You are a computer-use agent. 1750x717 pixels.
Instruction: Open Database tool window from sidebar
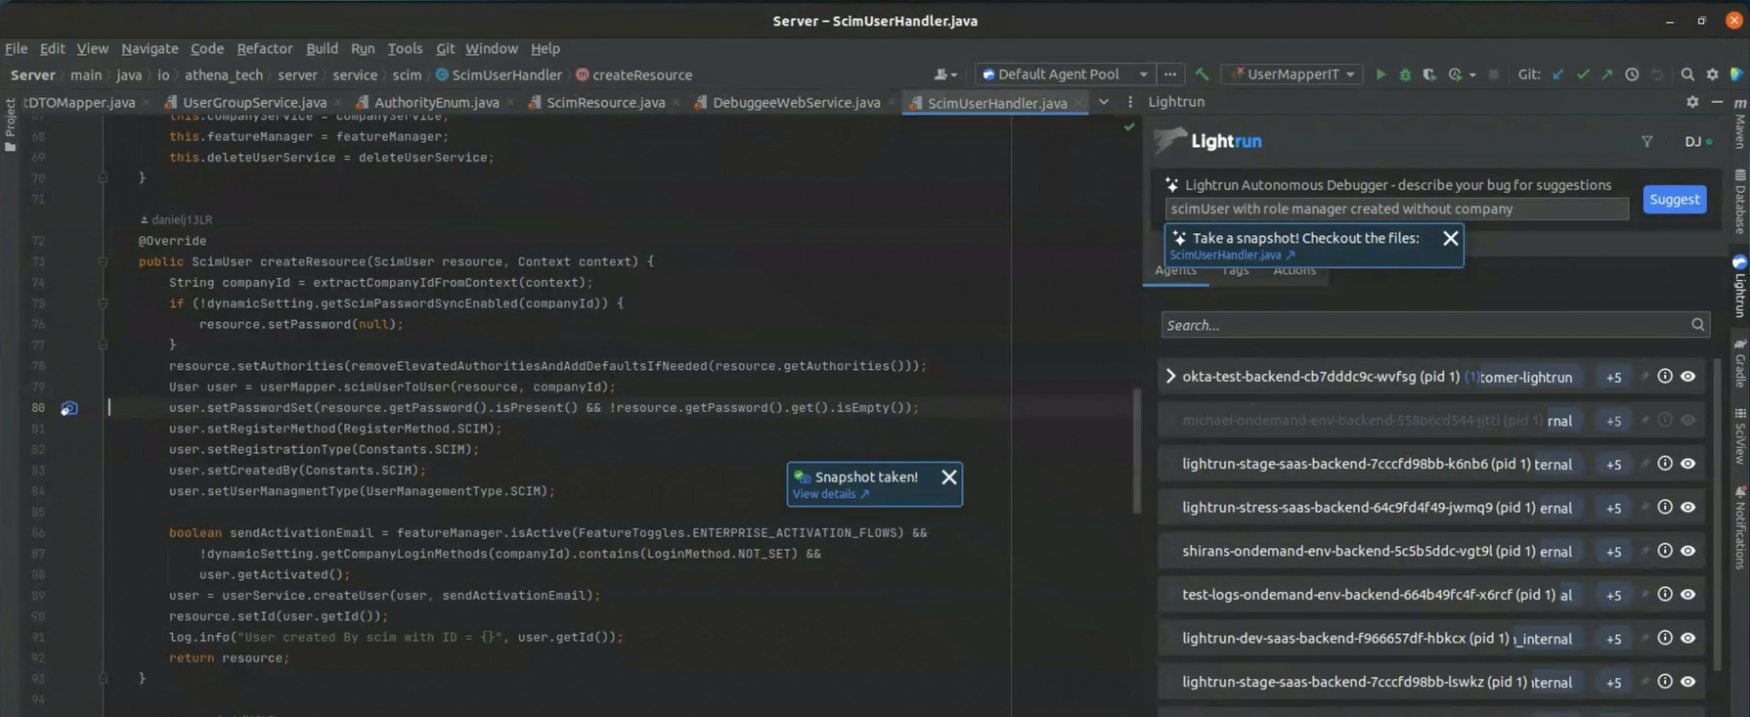[1741, 201]
